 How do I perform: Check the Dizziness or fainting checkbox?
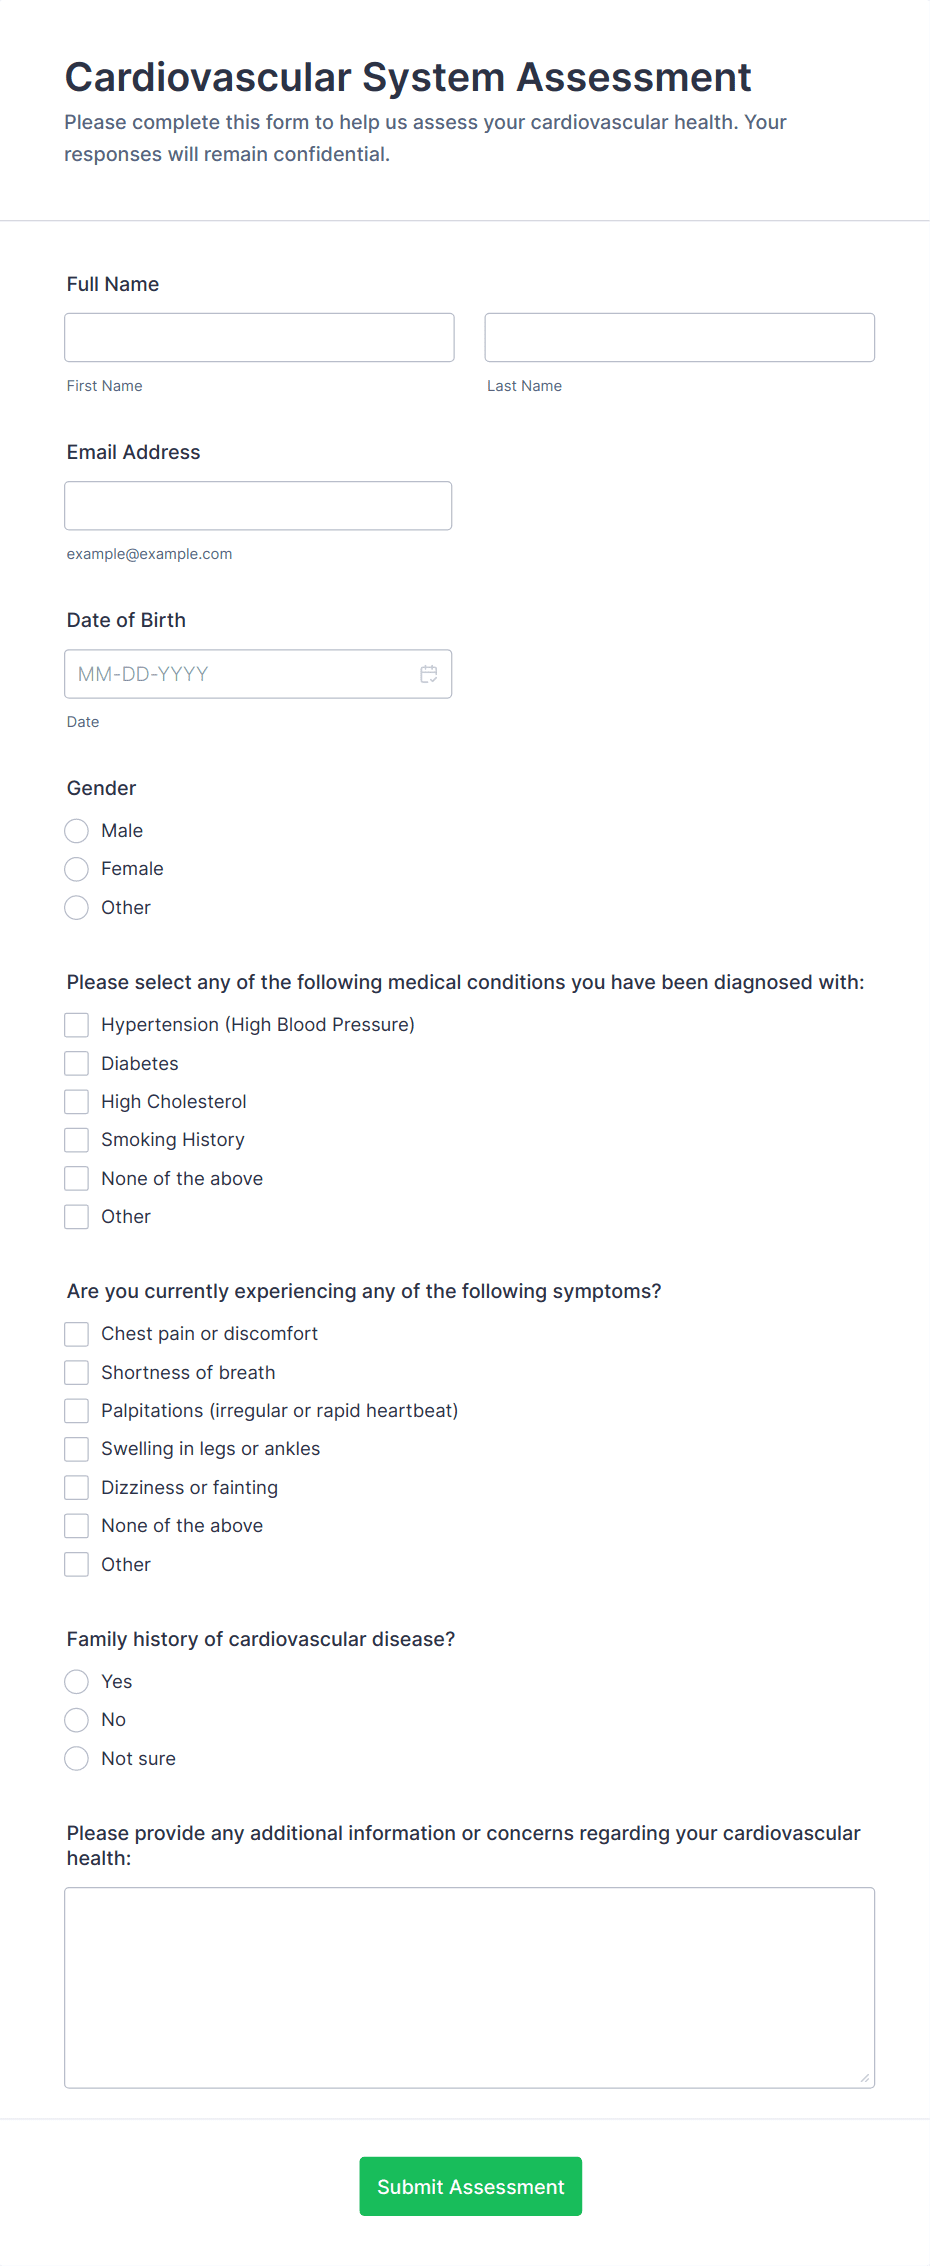pos(76,1487)
